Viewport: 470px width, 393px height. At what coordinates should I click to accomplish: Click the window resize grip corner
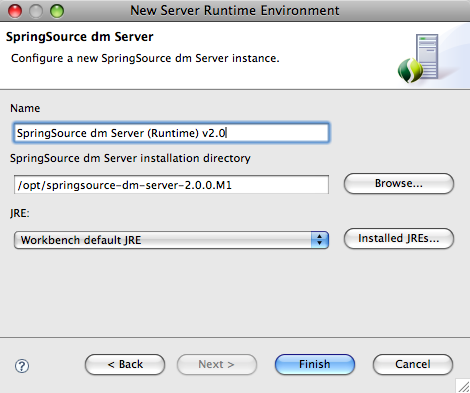pos(463,386)
